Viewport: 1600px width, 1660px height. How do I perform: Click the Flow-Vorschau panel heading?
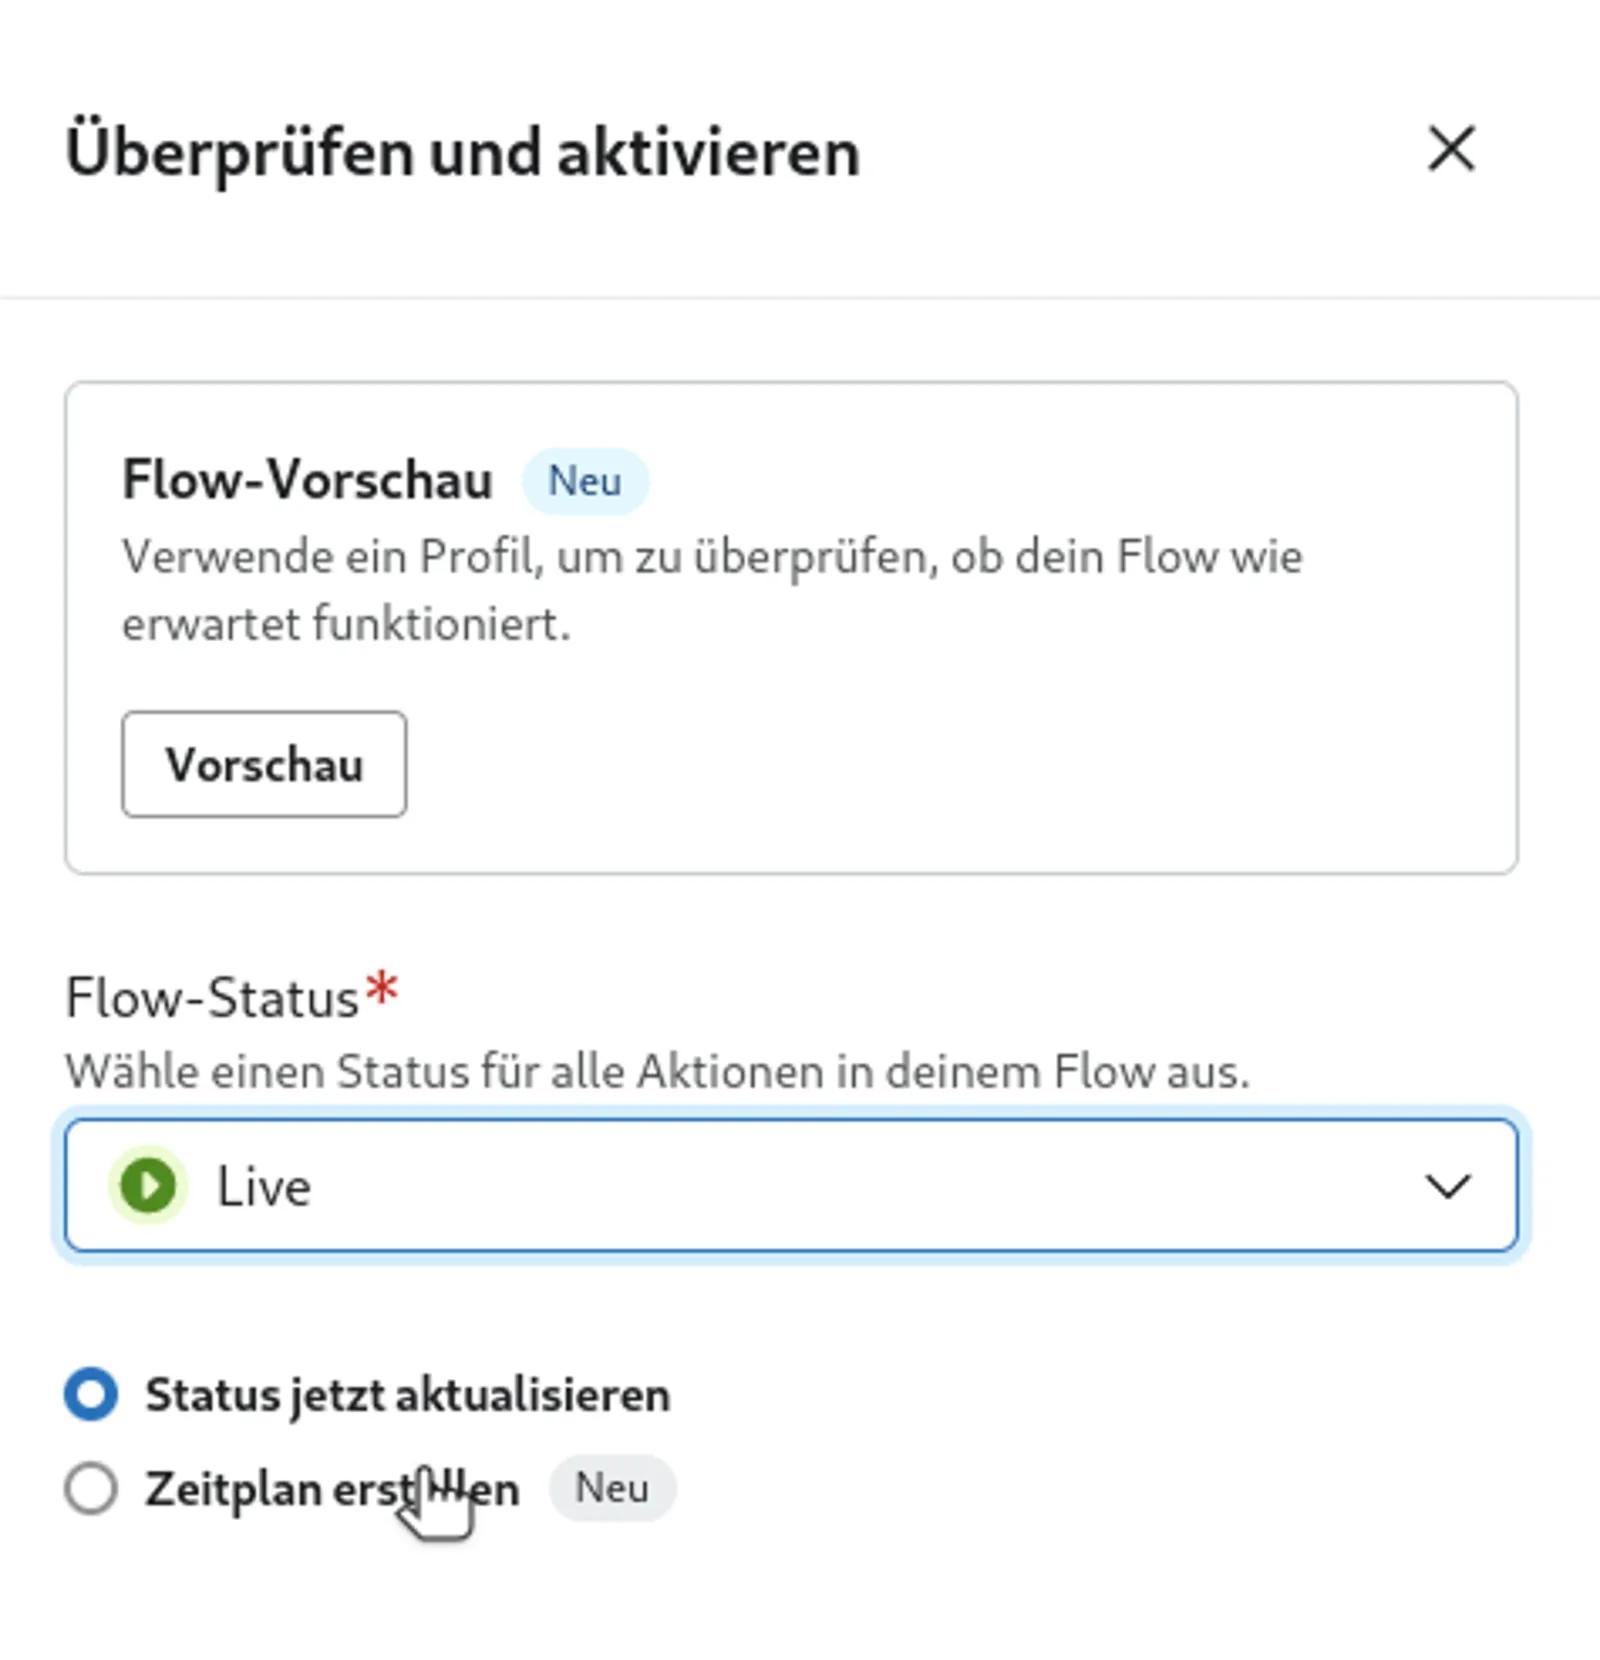[306, 480]
